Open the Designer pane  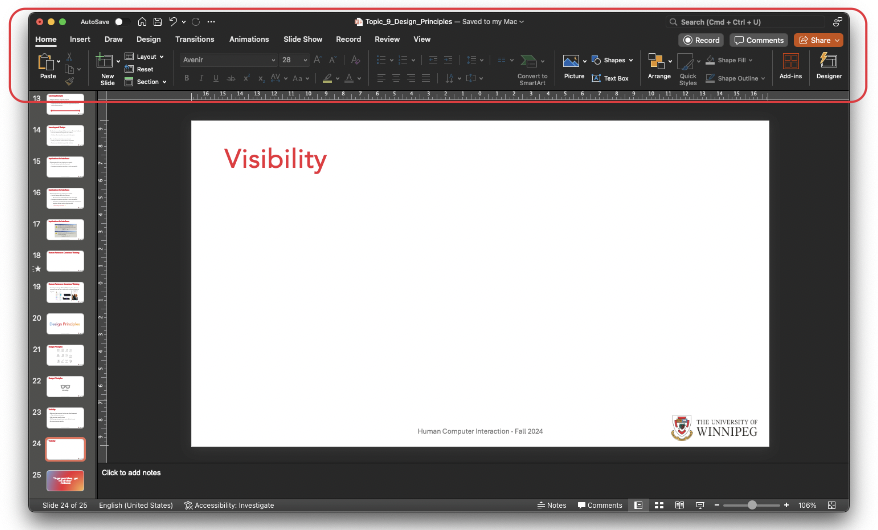tap(828, 63)
